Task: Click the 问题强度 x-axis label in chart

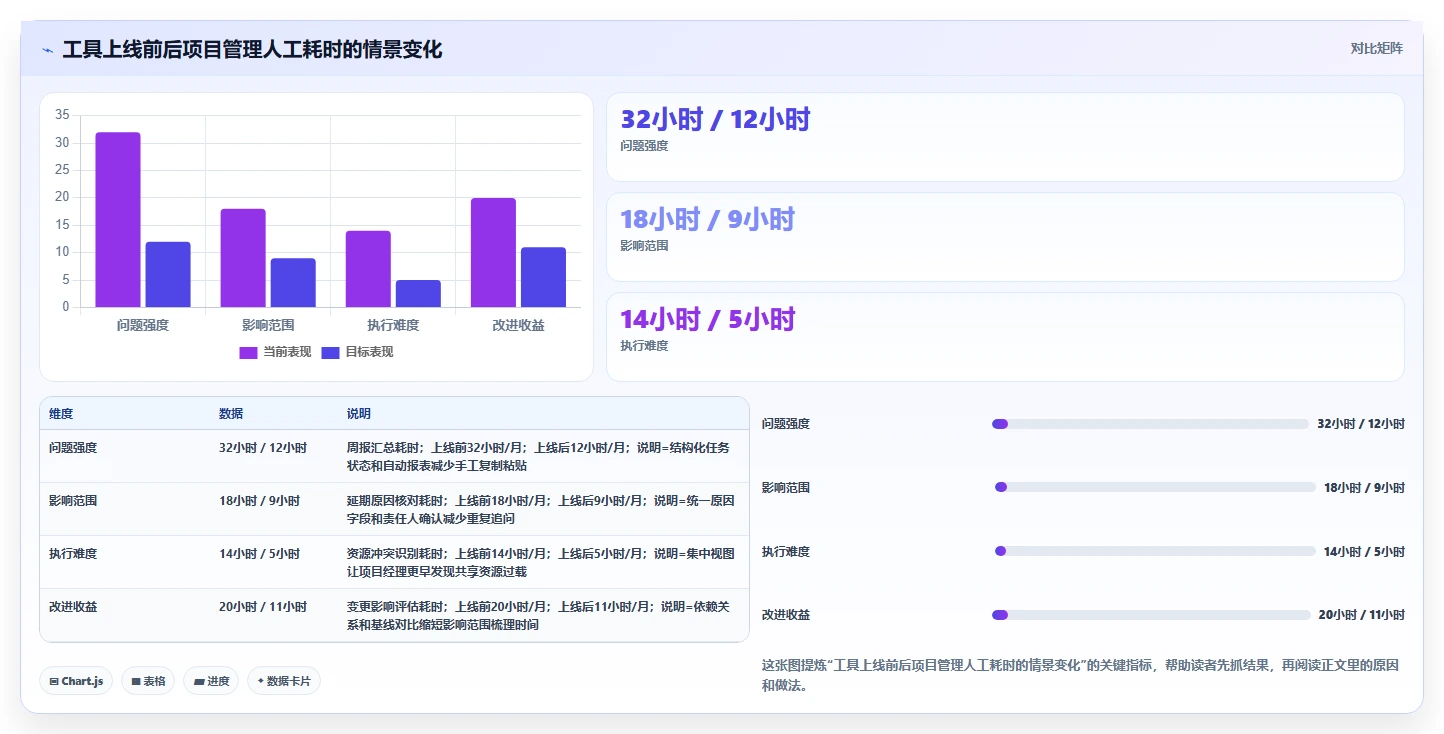Action: coord(143,325)
